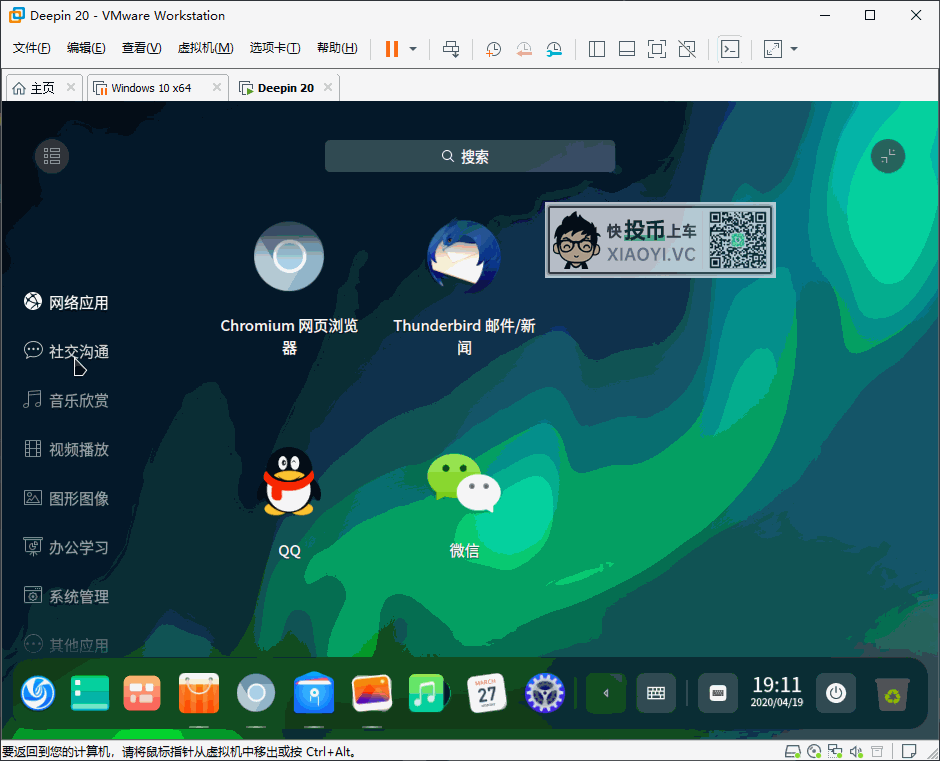Open the Calendar showing March 27 in dock
Screen dimensions: 940x761
[486, 693]
